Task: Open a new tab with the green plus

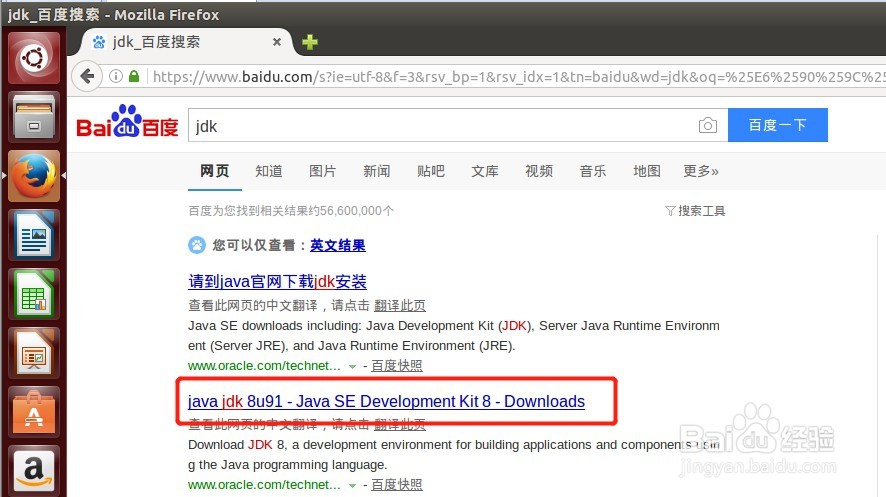Action: [310, 42]
